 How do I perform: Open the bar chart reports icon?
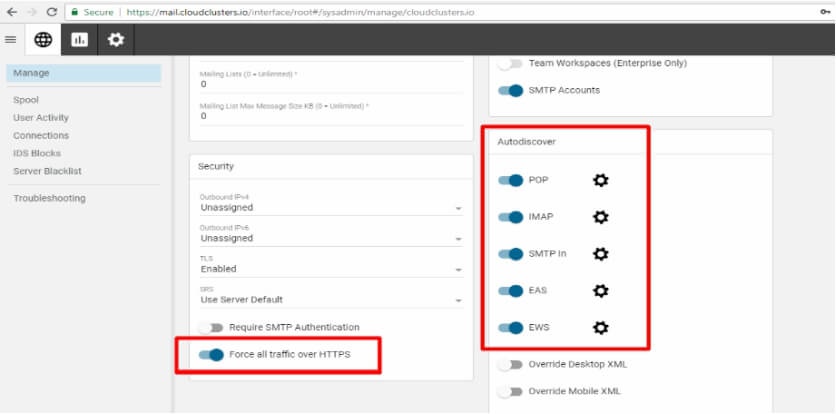[79, 39]
